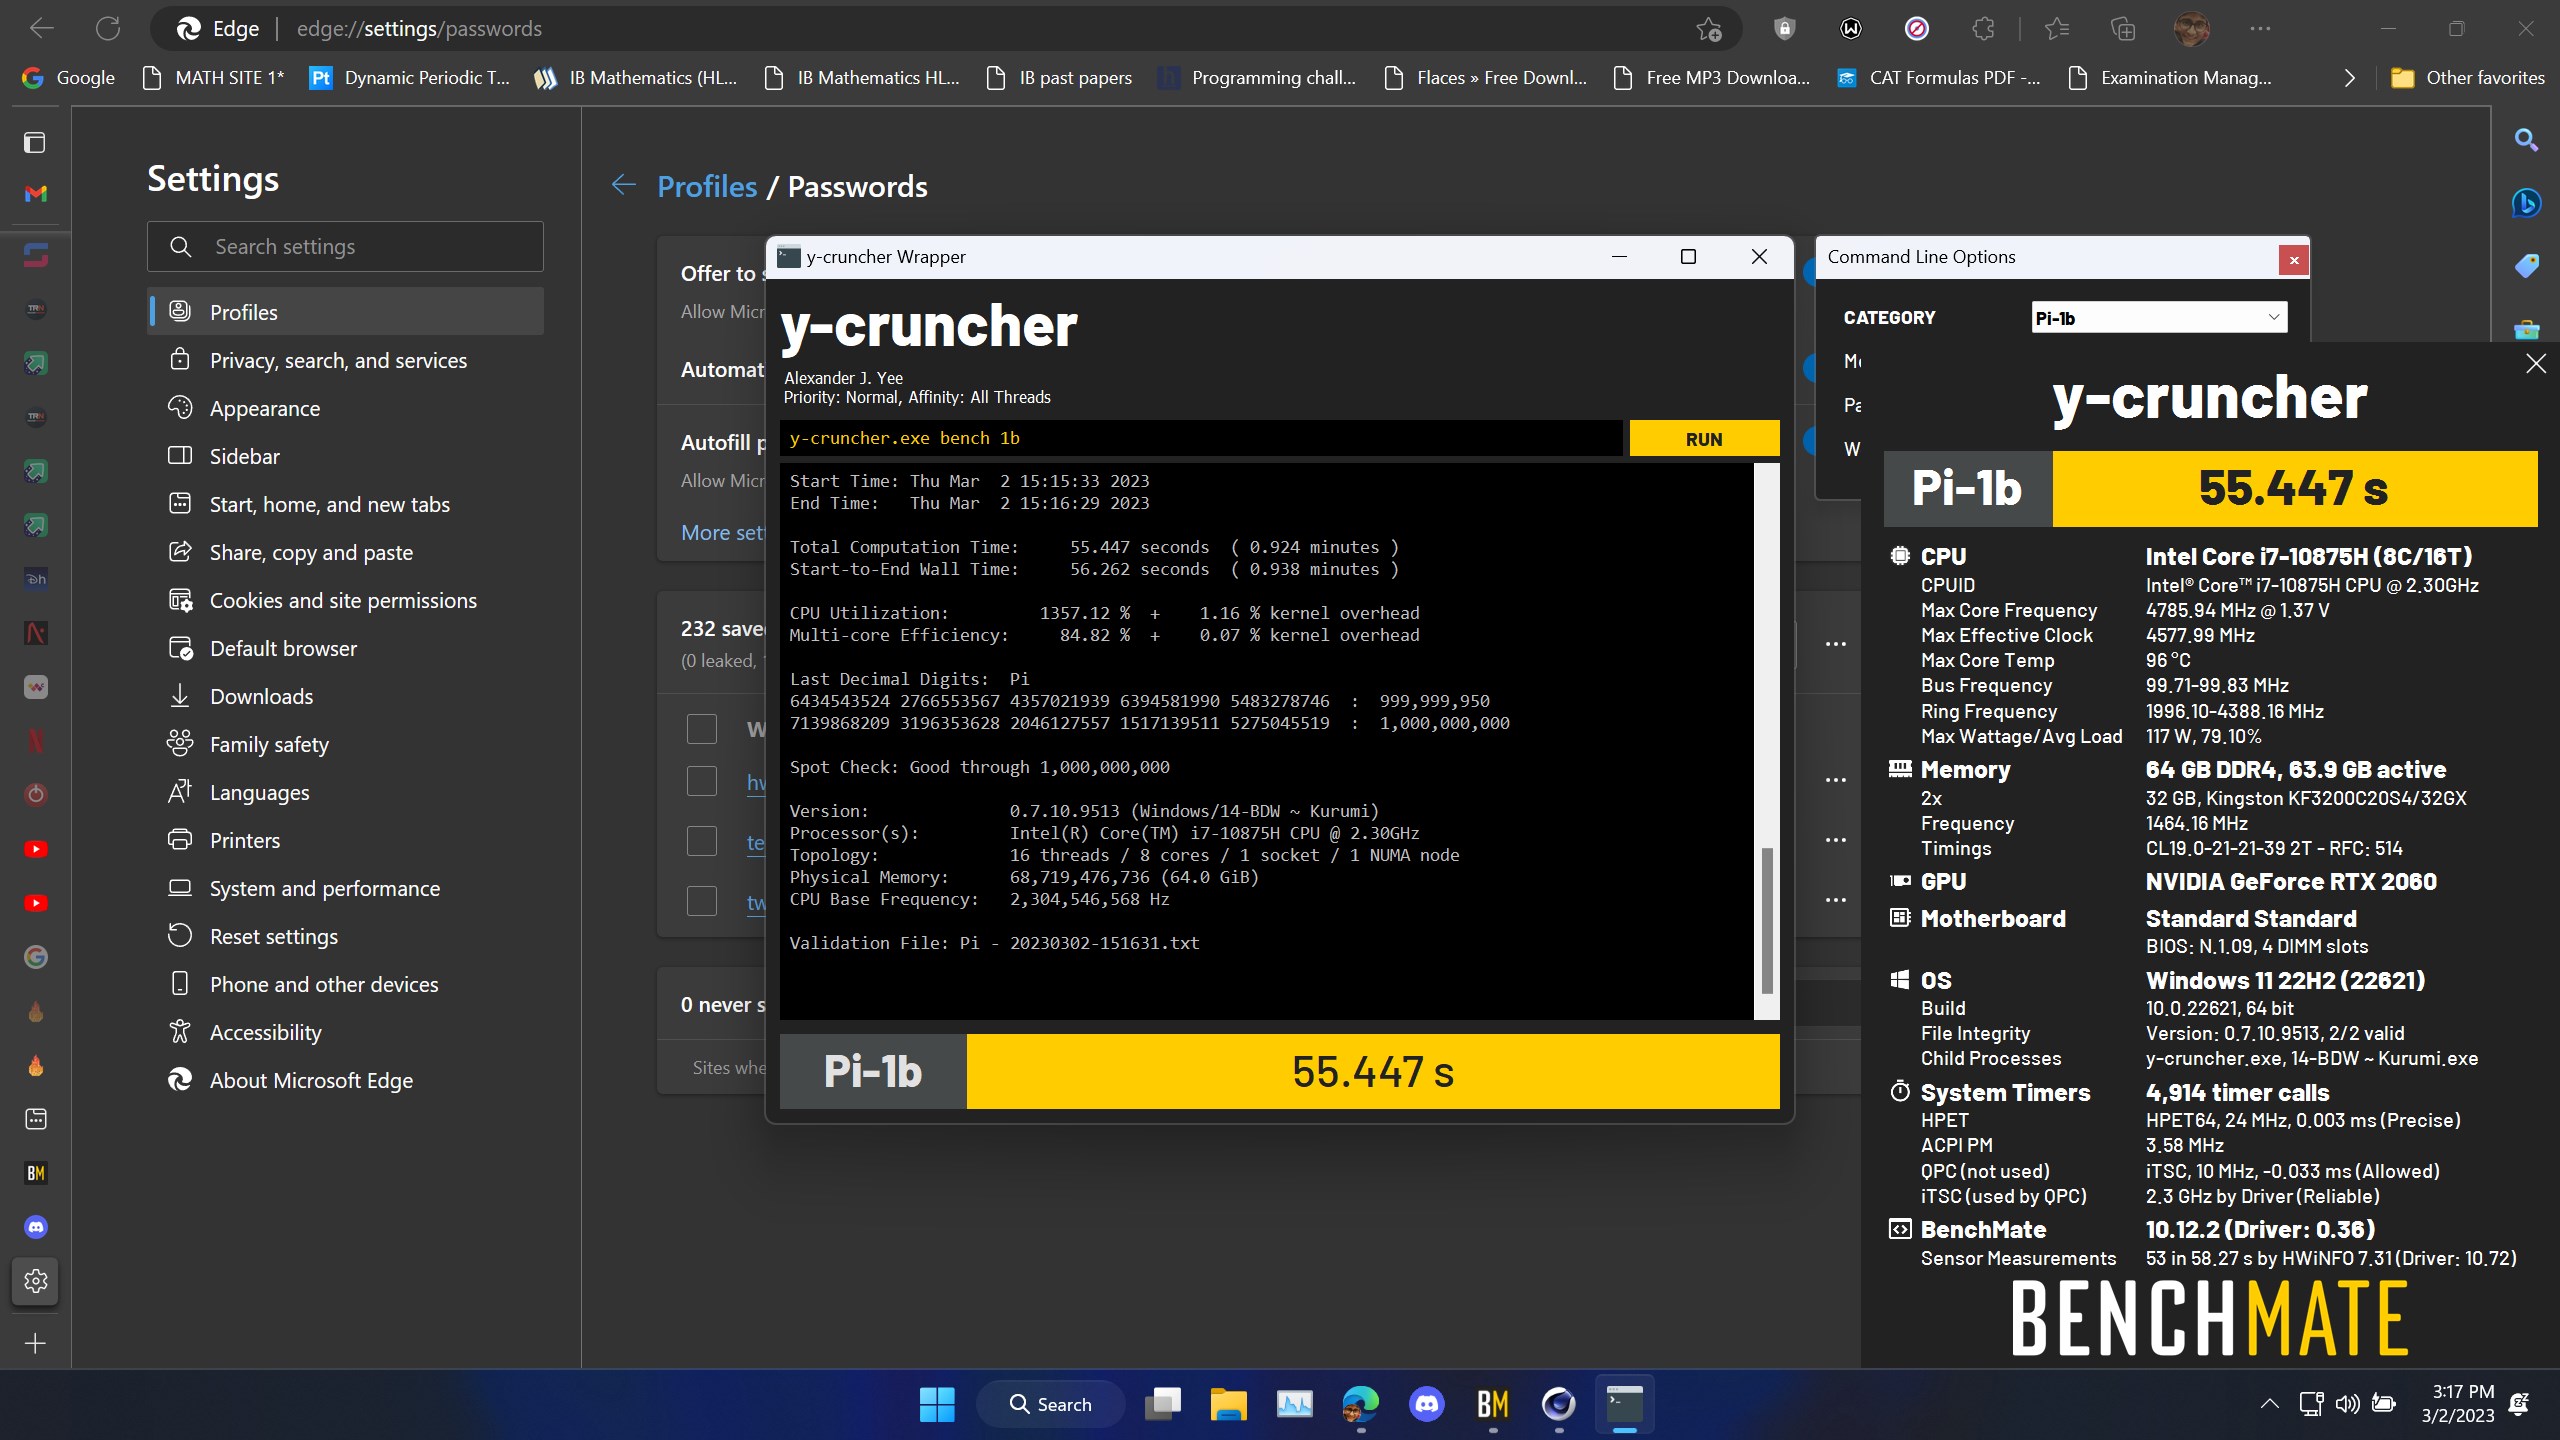The height and width of the screenshot is (1440, 2560).
Task: Open more actions for the 'tw' password
Action: coord(1836,900)
